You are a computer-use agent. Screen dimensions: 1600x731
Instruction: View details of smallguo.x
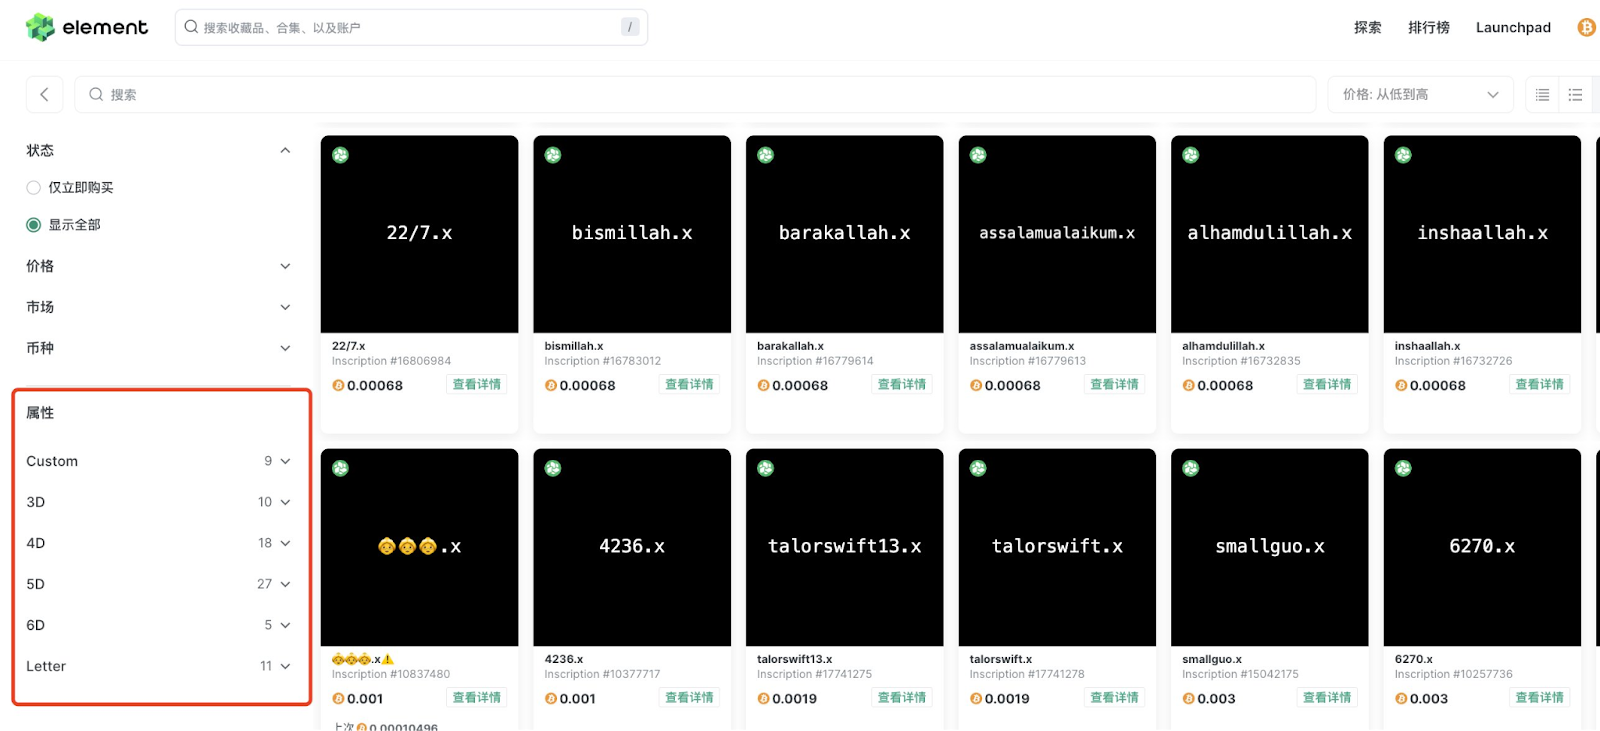(1327, 697)
